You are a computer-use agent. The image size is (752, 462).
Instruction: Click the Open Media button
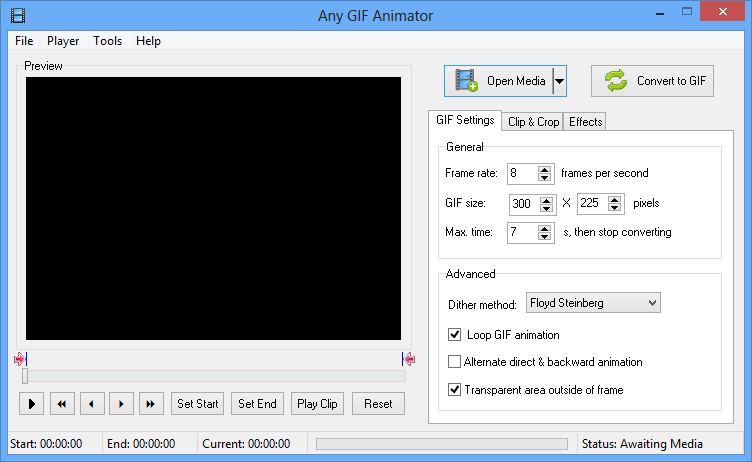tap(499, 81)
